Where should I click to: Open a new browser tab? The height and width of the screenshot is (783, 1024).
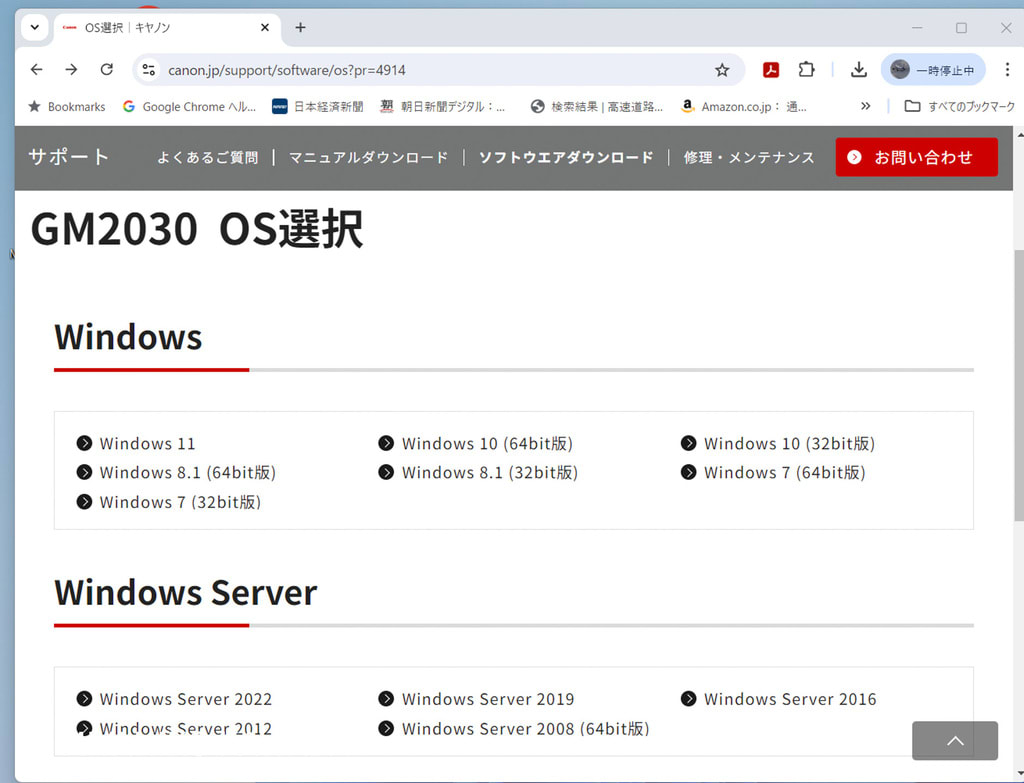pyautogui.click(x=300, y=27)
